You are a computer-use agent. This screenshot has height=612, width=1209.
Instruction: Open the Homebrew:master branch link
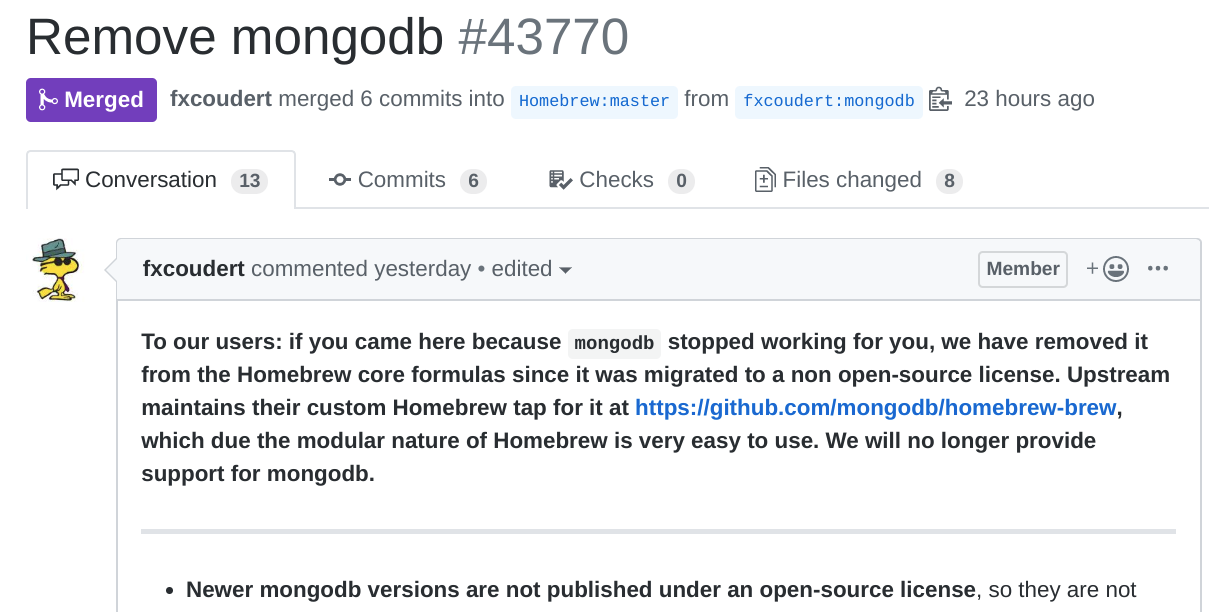pos(594,101)
